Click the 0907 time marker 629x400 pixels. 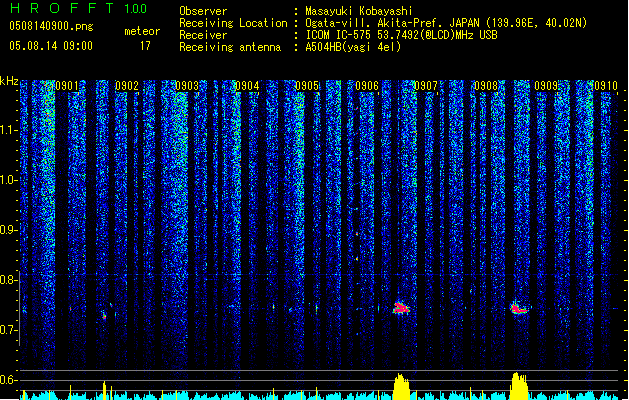point(426,86)
